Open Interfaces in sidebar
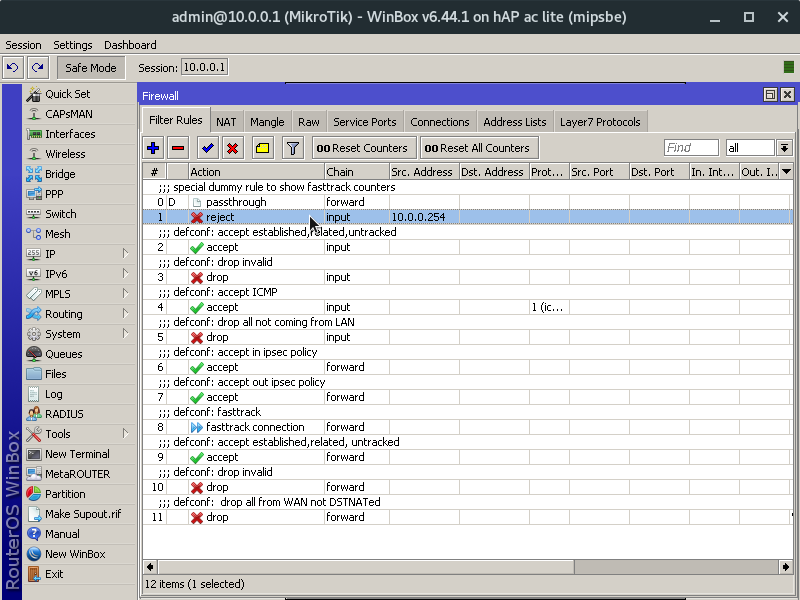800x600 pixels. pyautogui.click(x=80, y=134)
